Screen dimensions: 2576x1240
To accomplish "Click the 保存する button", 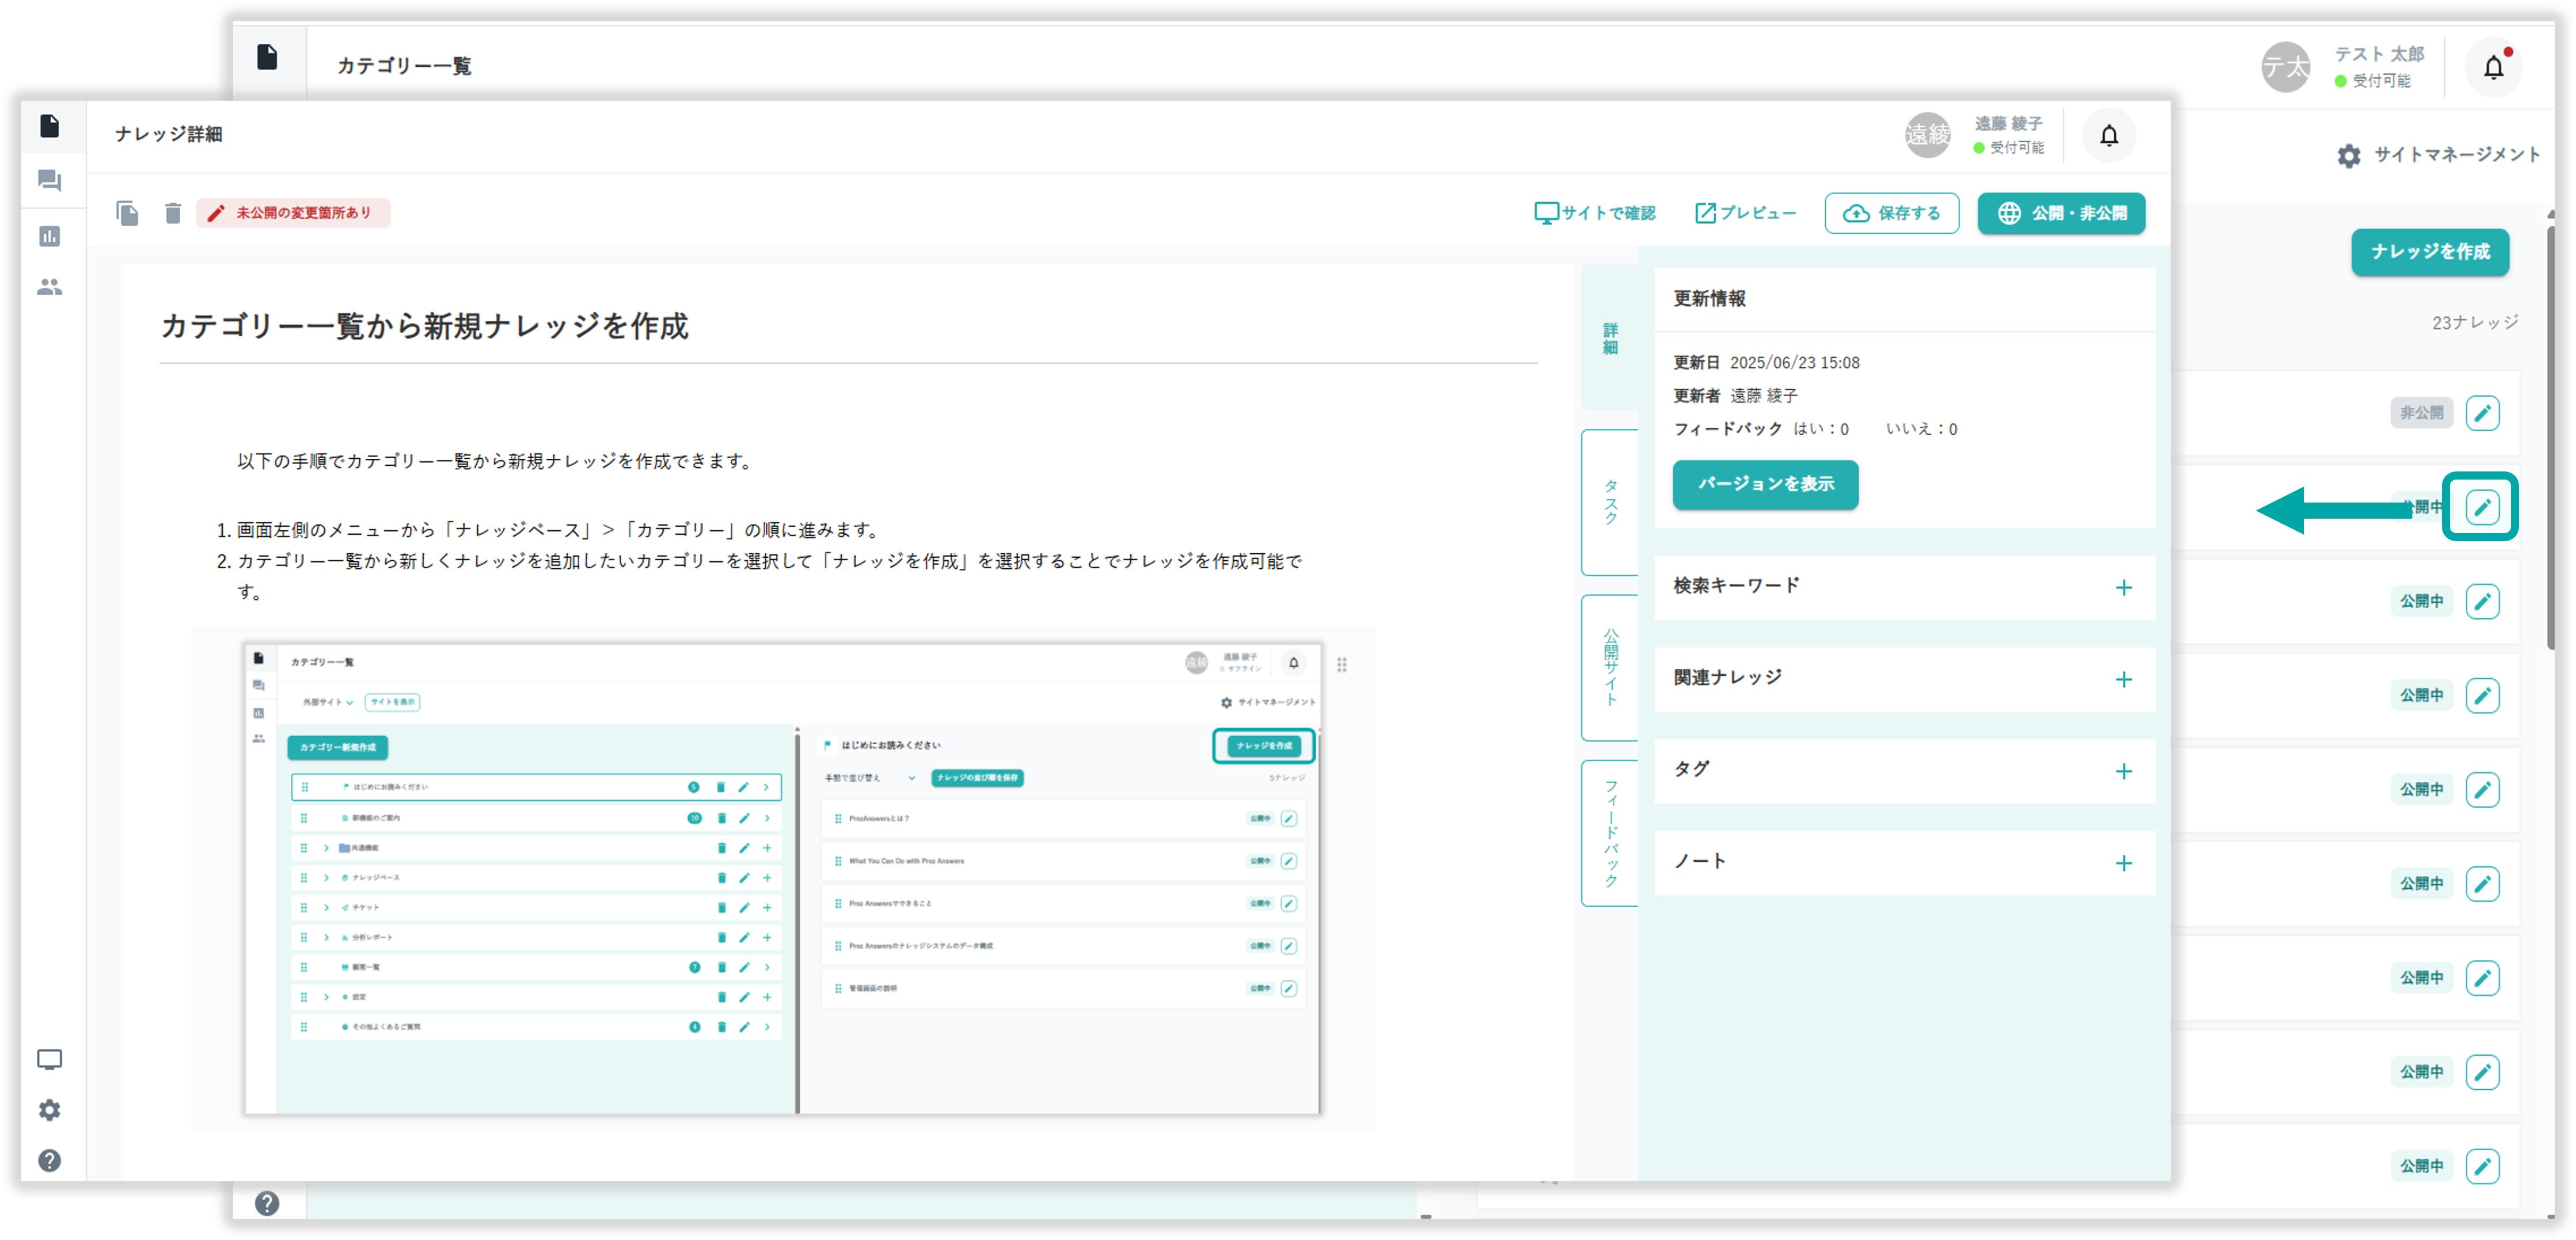I will (1891, 213).
